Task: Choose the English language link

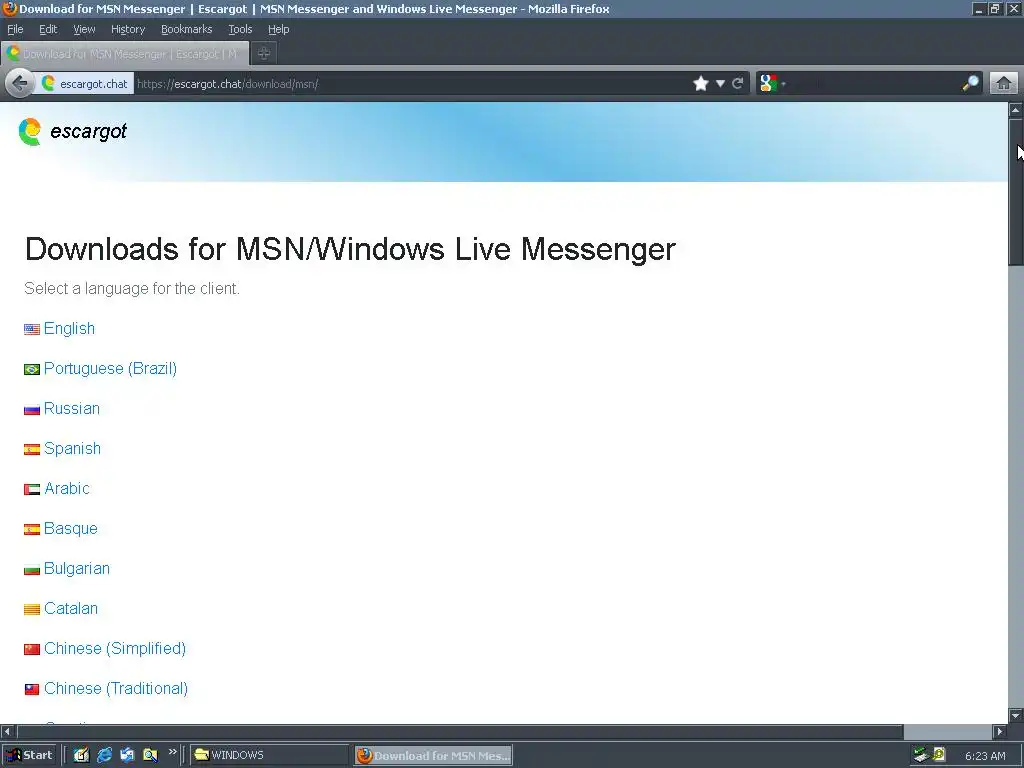Action: pos(69,328)
